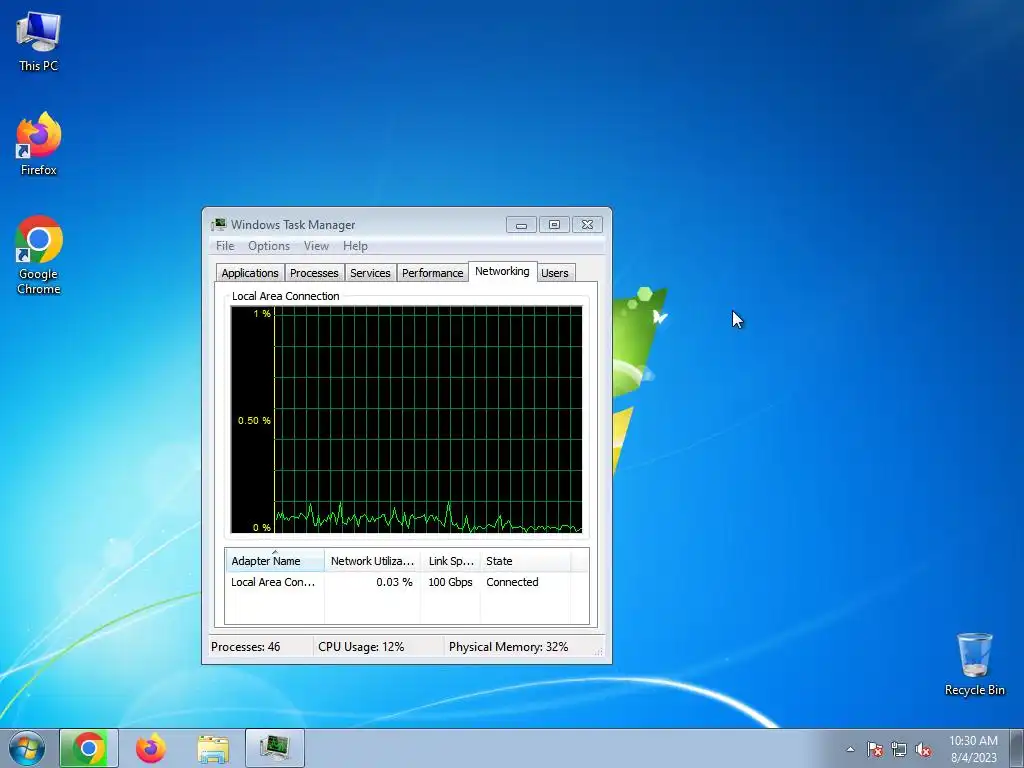Open Firefox from the taskbar

click(x=151, y=748)
